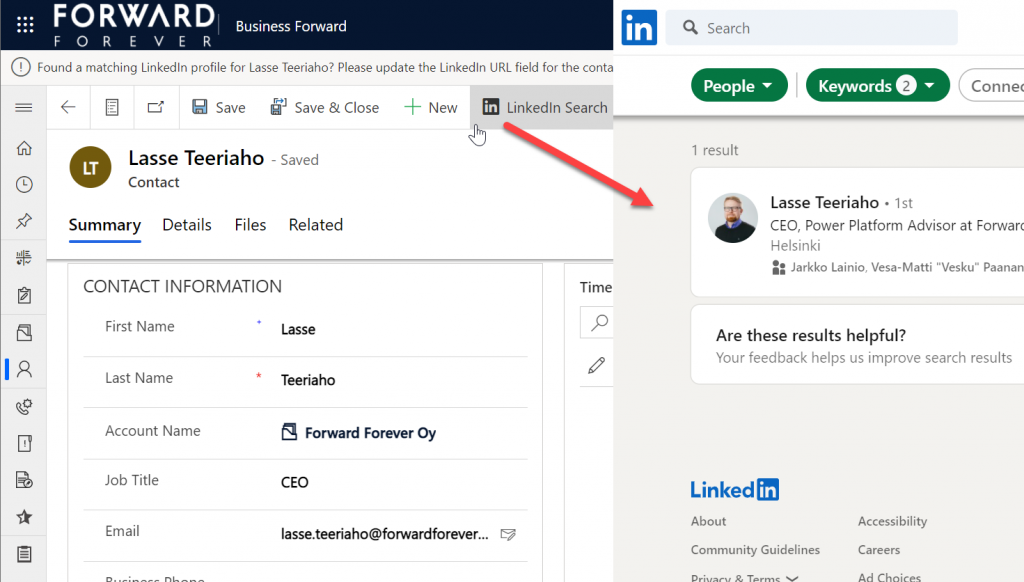The image size is (1024, 582).
Task: Open the Activities clipboard sidebar icon
Action: pos(24,295)
